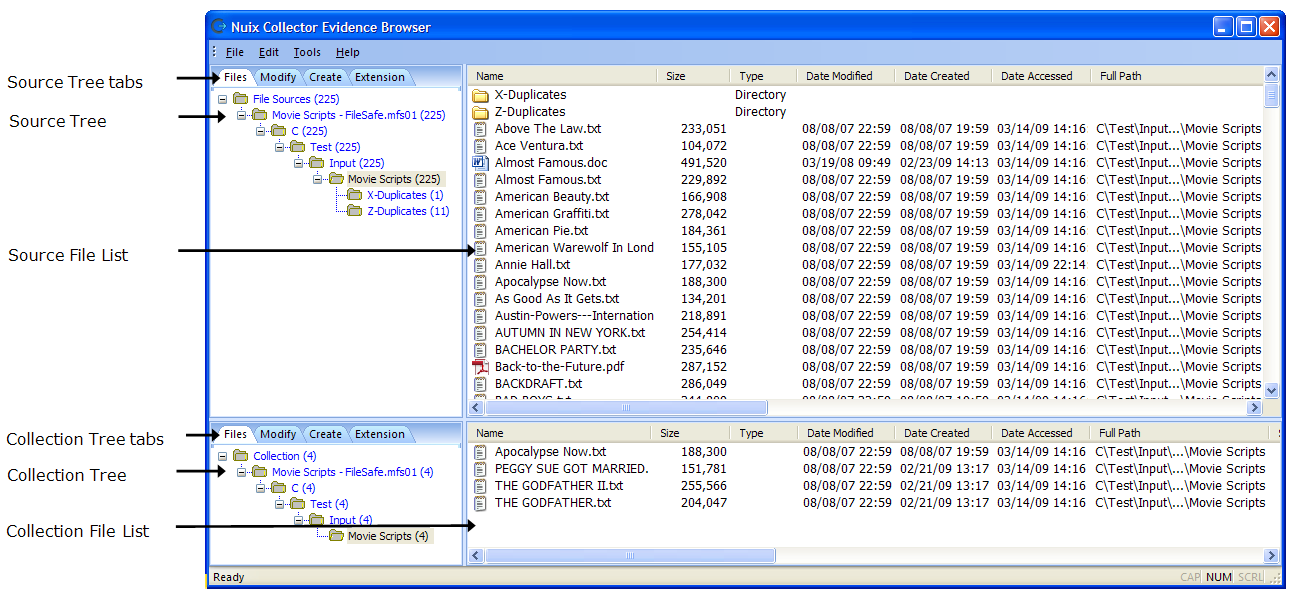Switch to Modify tab in source tree
1294x598 pixels.
click(277, 77)
